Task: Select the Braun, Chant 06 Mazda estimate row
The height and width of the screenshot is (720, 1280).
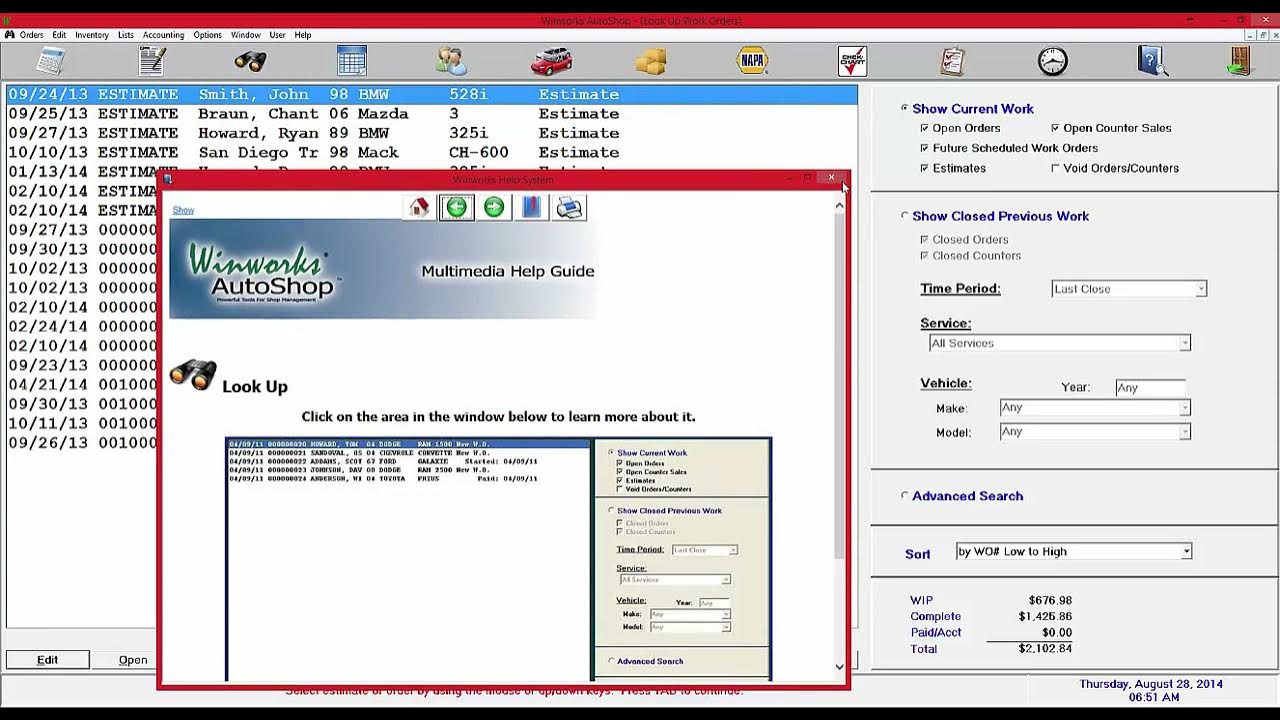Action: (x=432, y=114)
